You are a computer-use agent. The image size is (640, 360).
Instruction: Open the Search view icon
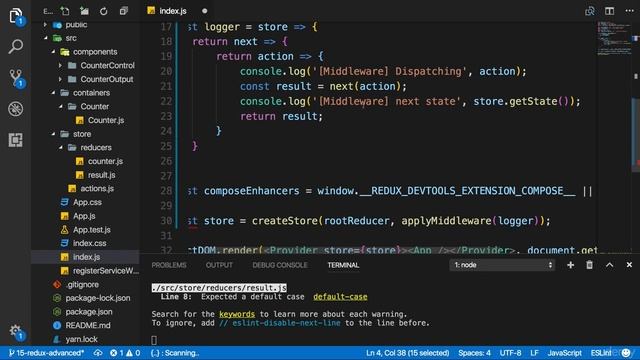pyautogui.click(x=16, y=46)
